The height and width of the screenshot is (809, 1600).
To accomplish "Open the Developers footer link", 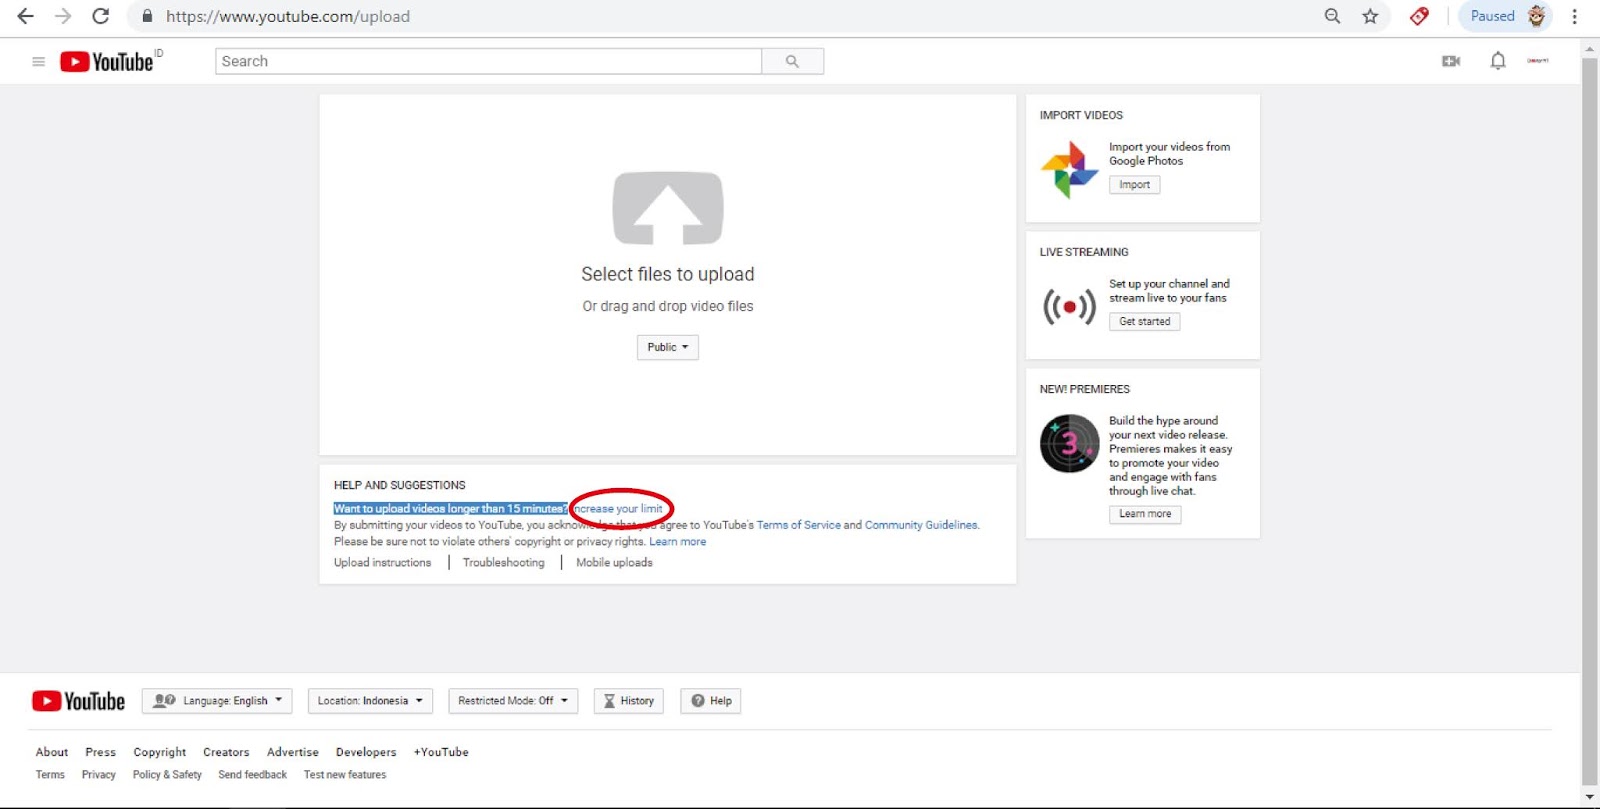I will click(366, 752).
